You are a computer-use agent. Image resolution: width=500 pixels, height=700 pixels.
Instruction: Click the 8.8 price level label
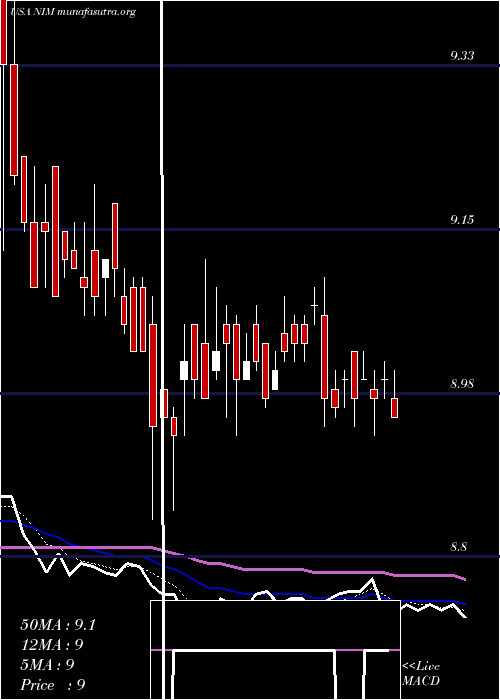click(x=459, y=547)
